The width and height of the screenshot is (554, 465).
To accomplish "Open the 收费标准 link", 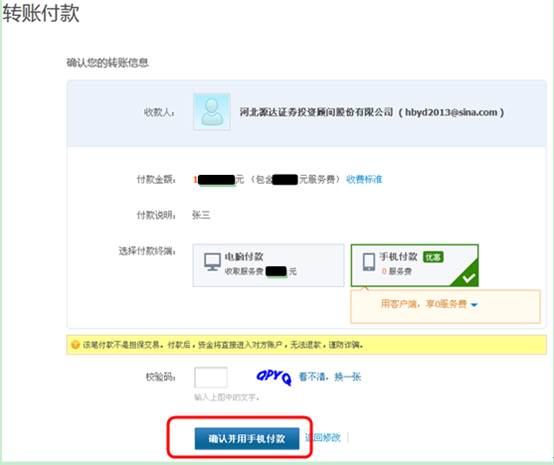I will coord(364,179).
